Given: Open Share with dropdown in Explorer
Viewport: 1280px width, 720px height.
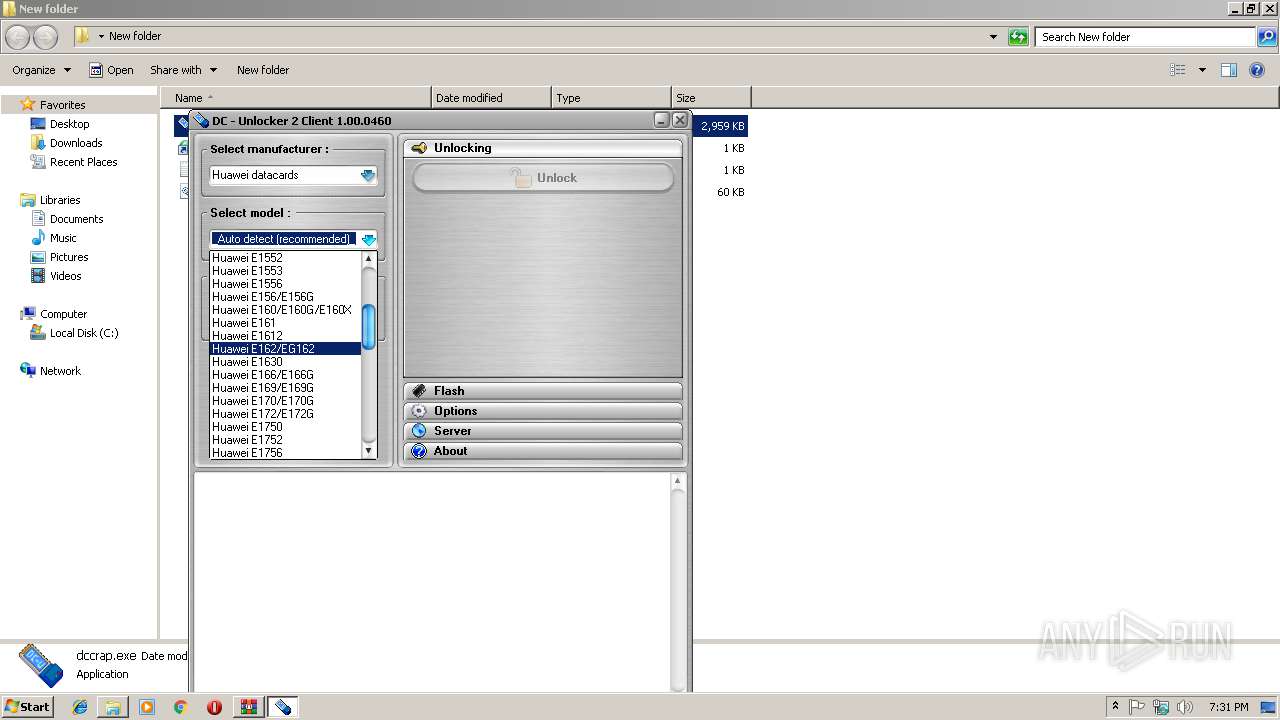Looking at the screenshot, I should pyautogui.click(x=184, y=70).
